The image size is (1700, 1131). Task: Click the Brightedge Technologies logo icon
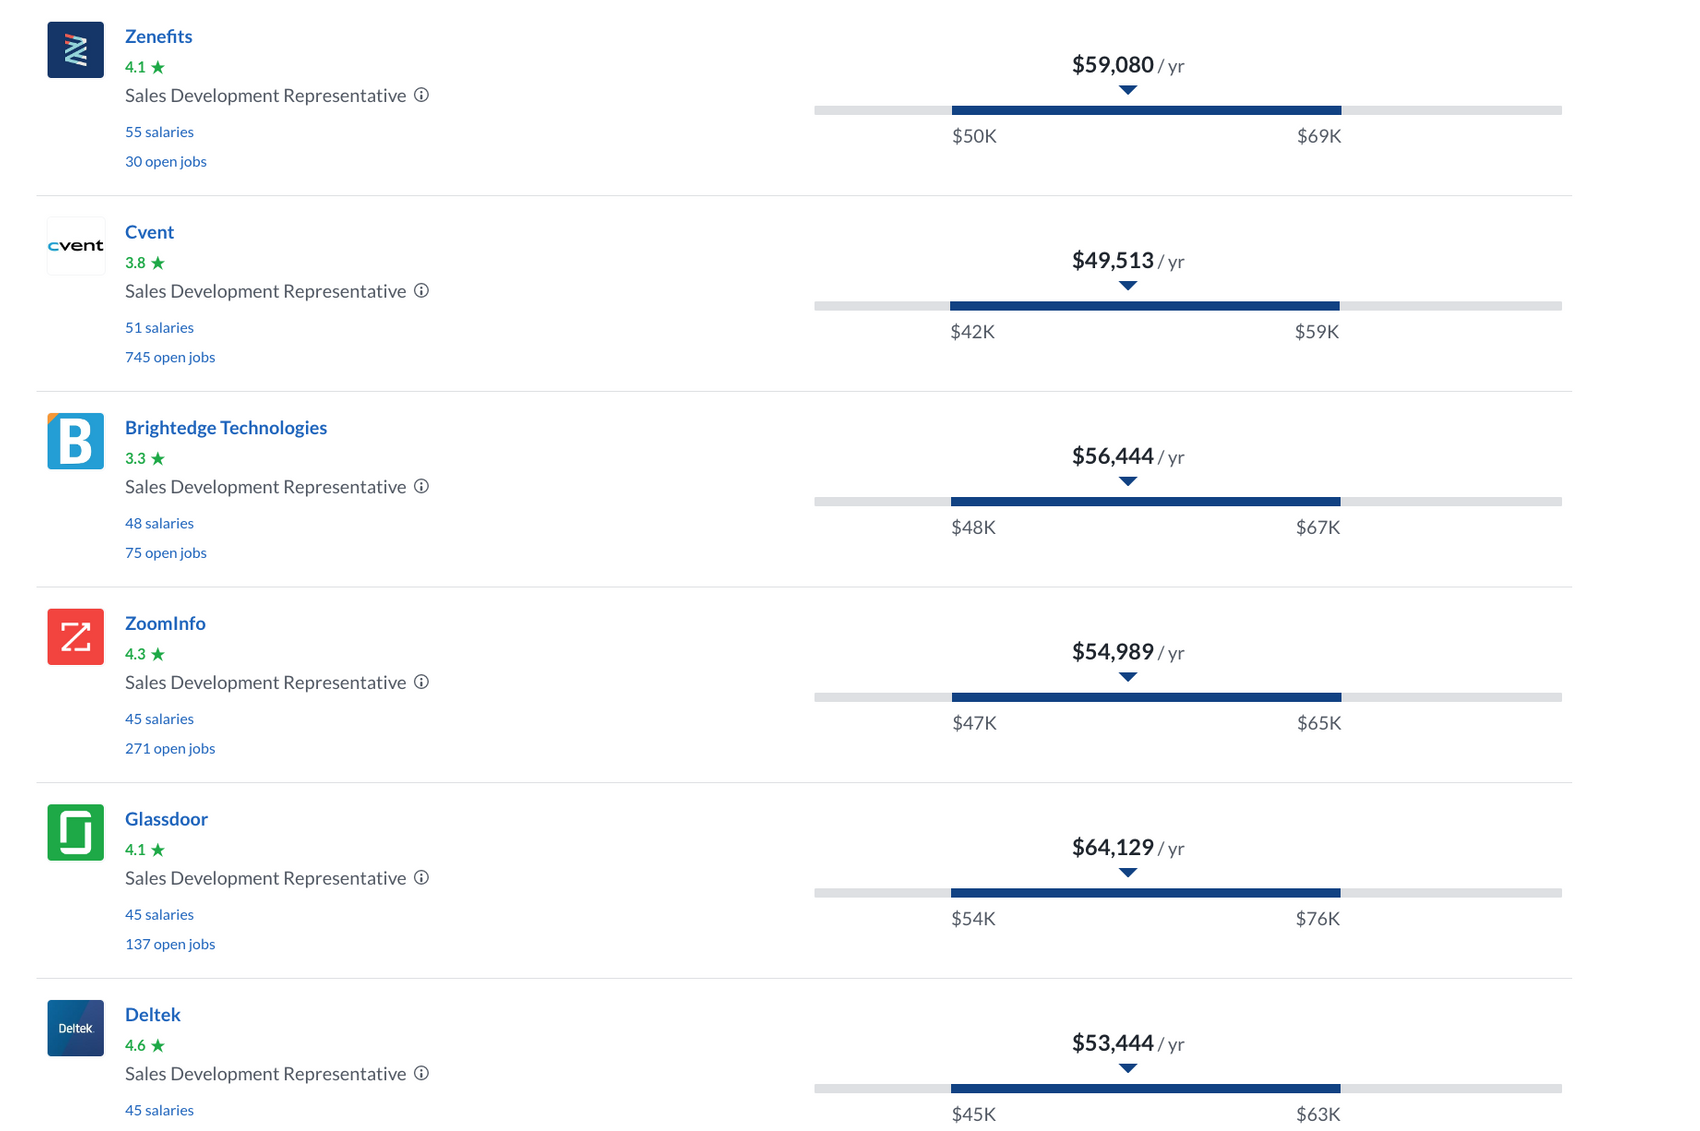click(x=75, y=441)
